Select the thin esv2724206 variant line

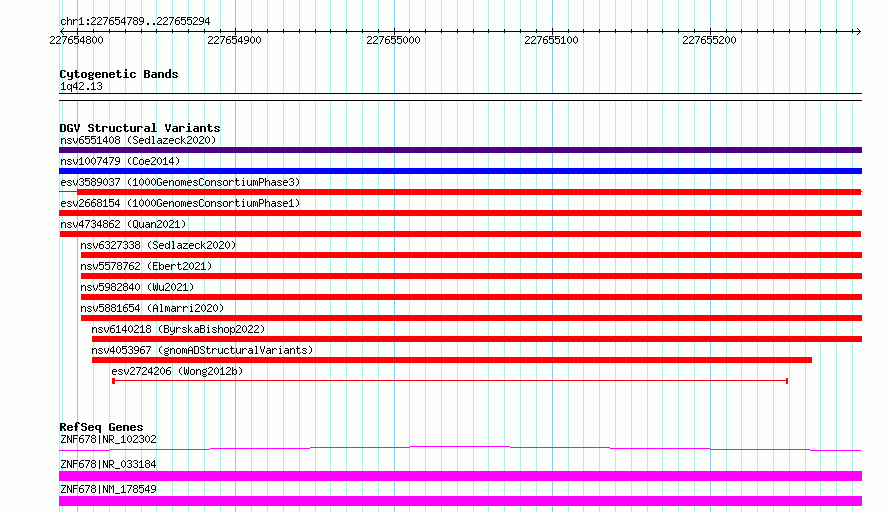click(x=450, y=381)
